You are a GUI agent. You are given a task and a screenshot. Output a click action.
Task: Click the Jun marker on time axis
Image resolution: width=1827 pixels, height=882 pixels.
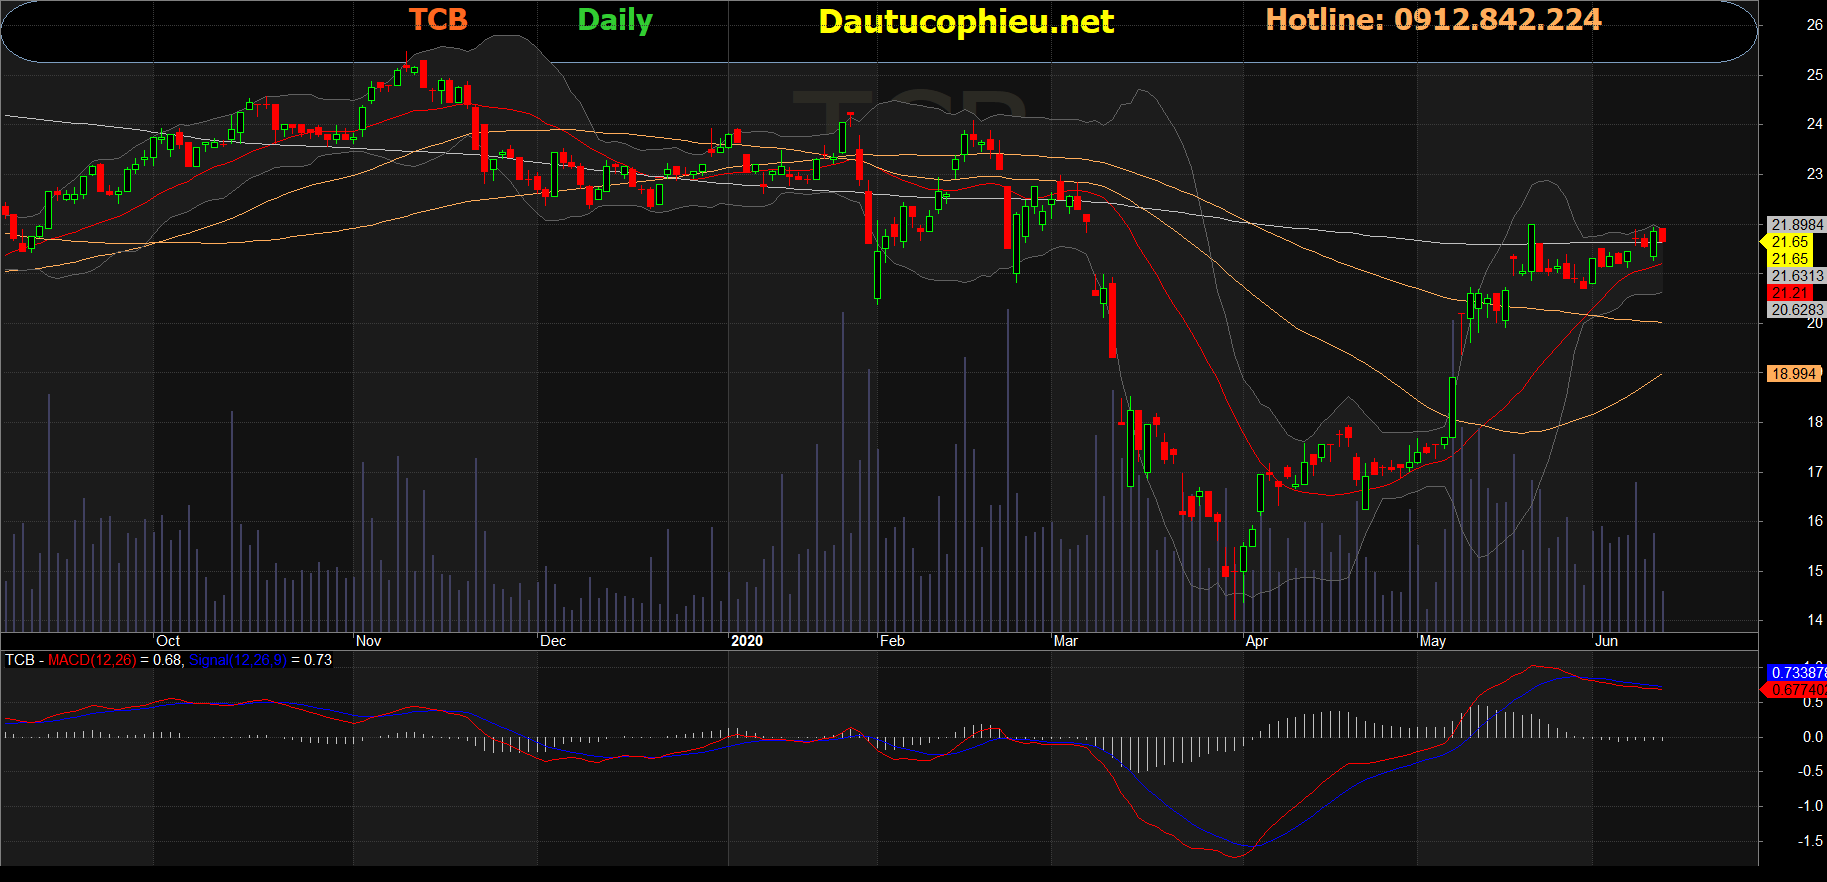(x=1606, y=641)
